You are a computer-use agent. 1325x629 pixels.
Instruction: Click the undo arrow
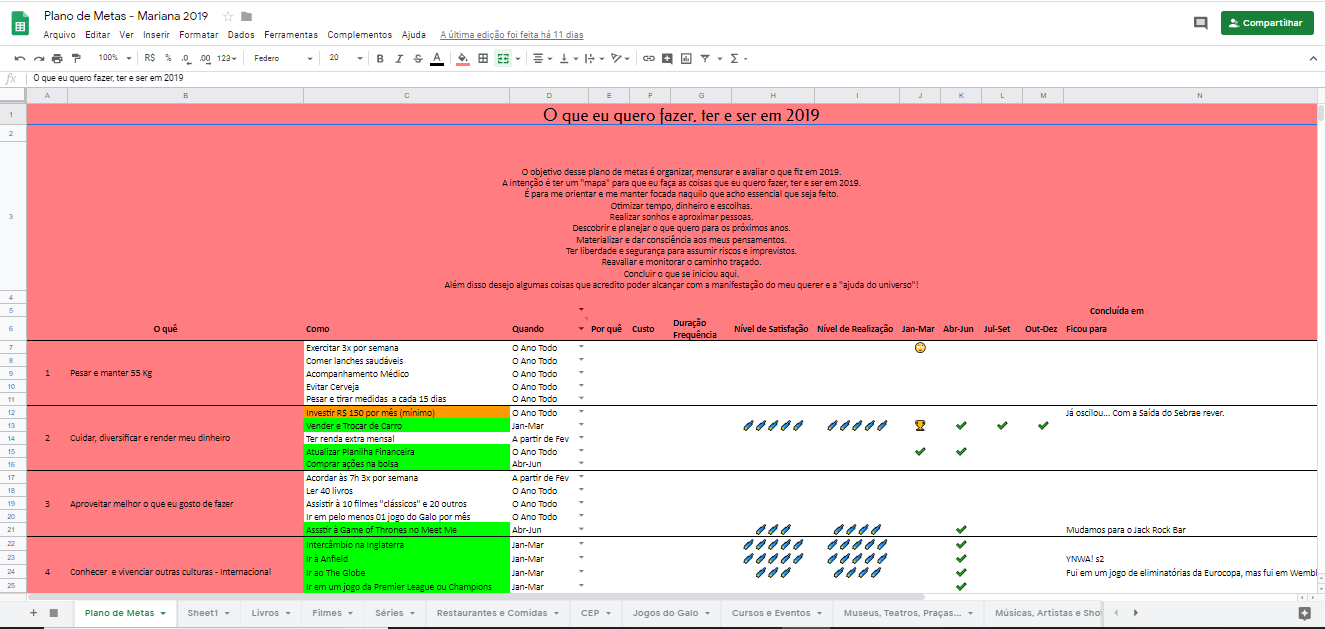coord(20,58)
